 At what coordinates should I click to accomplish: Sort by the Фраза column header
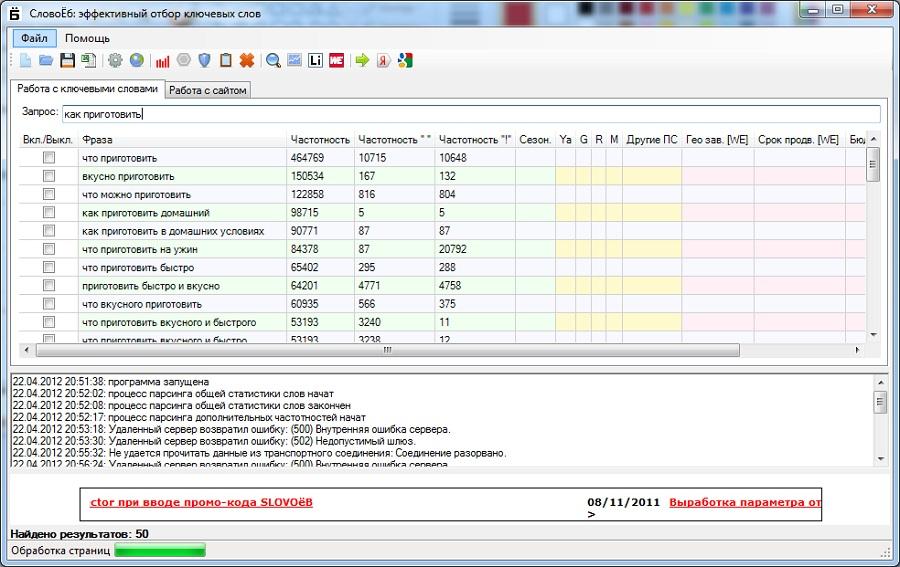[182, 139]
